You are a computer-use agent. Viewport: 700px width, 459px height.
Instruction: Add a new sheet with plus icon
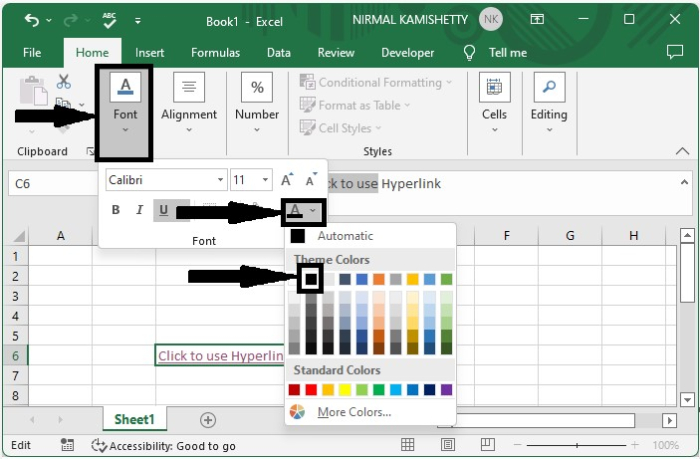208,420
